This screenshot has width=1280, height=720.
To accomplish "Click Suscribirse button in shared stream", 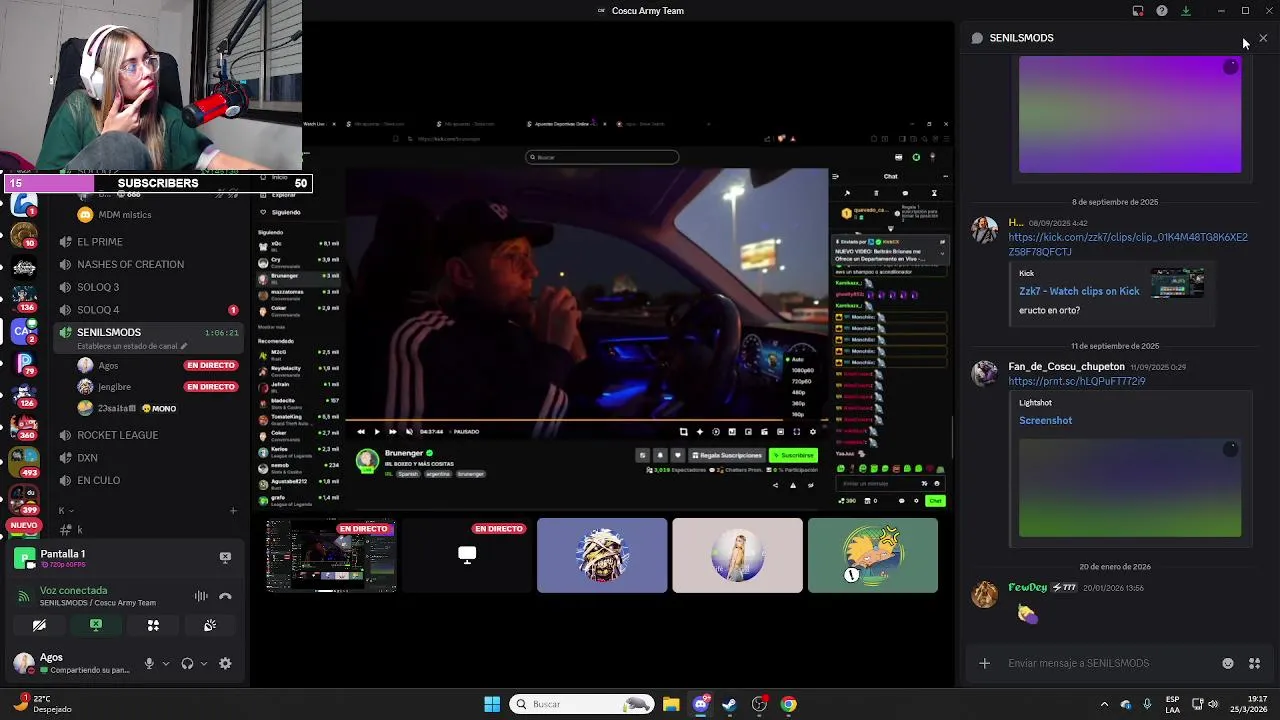I will click(793, 456).
